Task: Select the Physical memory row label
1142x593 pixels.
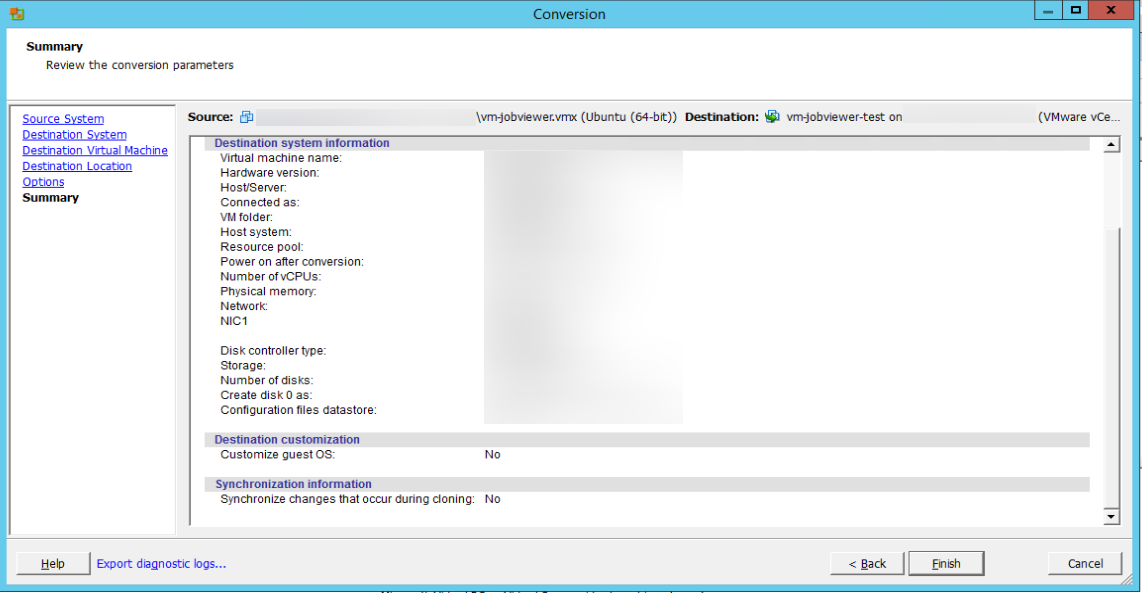Action: (x=268, y=291)
